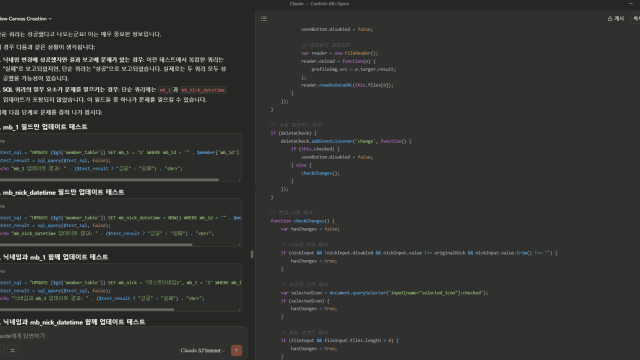The width and height of the screenshot is (640, 360).
Task: Click the mb_1 code block horizontal scrollbar
Action: pos(109,180)
